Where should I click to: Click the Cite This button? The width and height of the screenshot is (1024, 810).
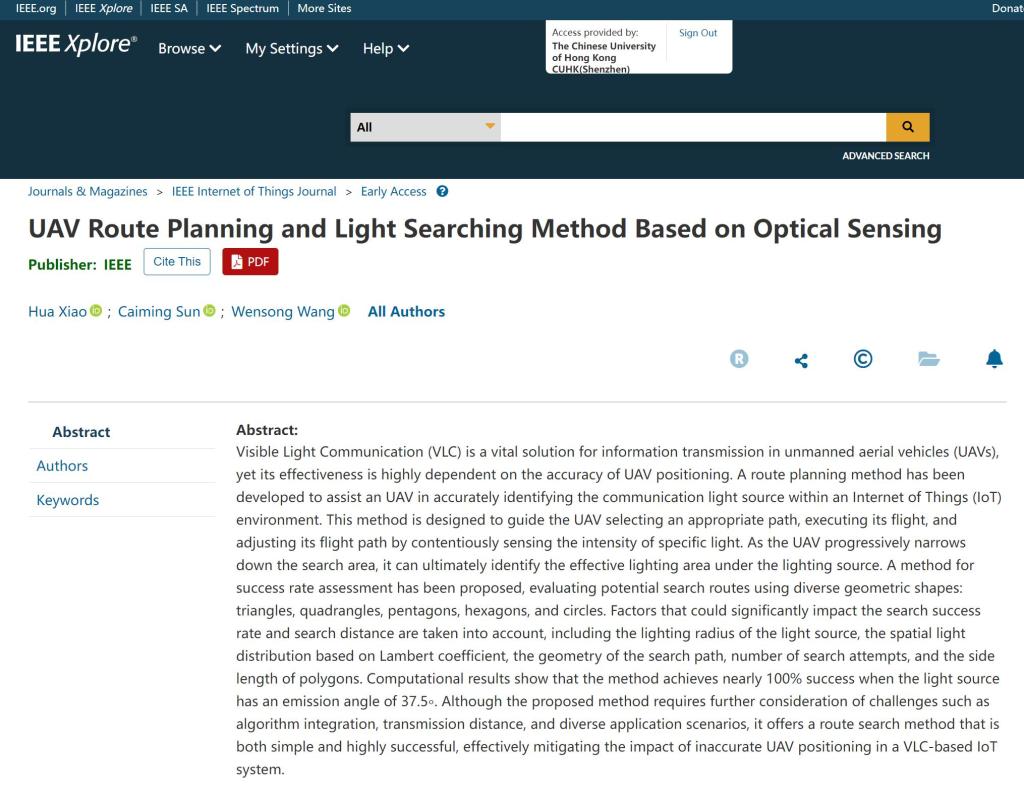177,262
